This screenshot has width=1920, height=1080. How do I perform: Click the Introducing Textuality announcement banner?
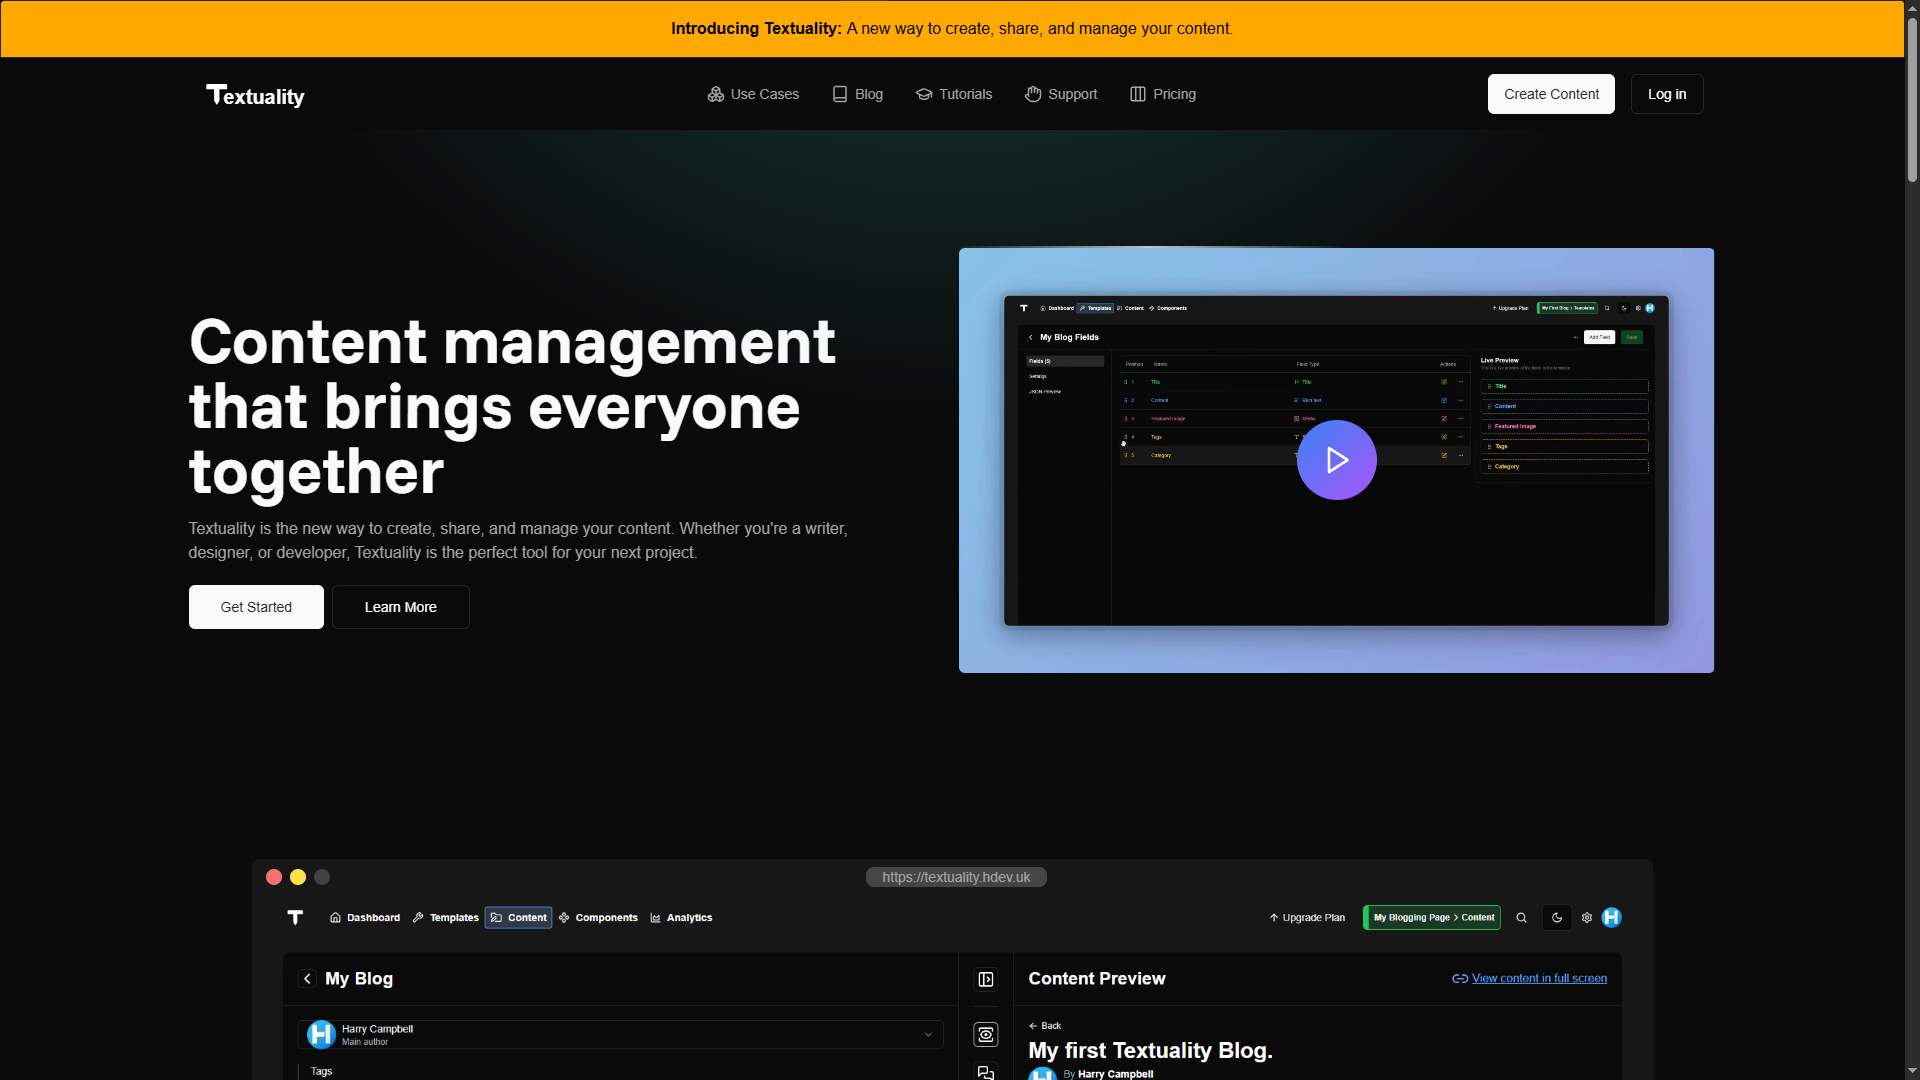[952, 28]
